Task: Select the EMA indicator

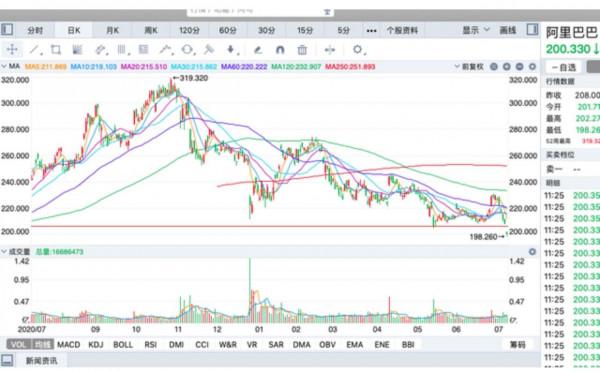Action: [x=355, y=345]
